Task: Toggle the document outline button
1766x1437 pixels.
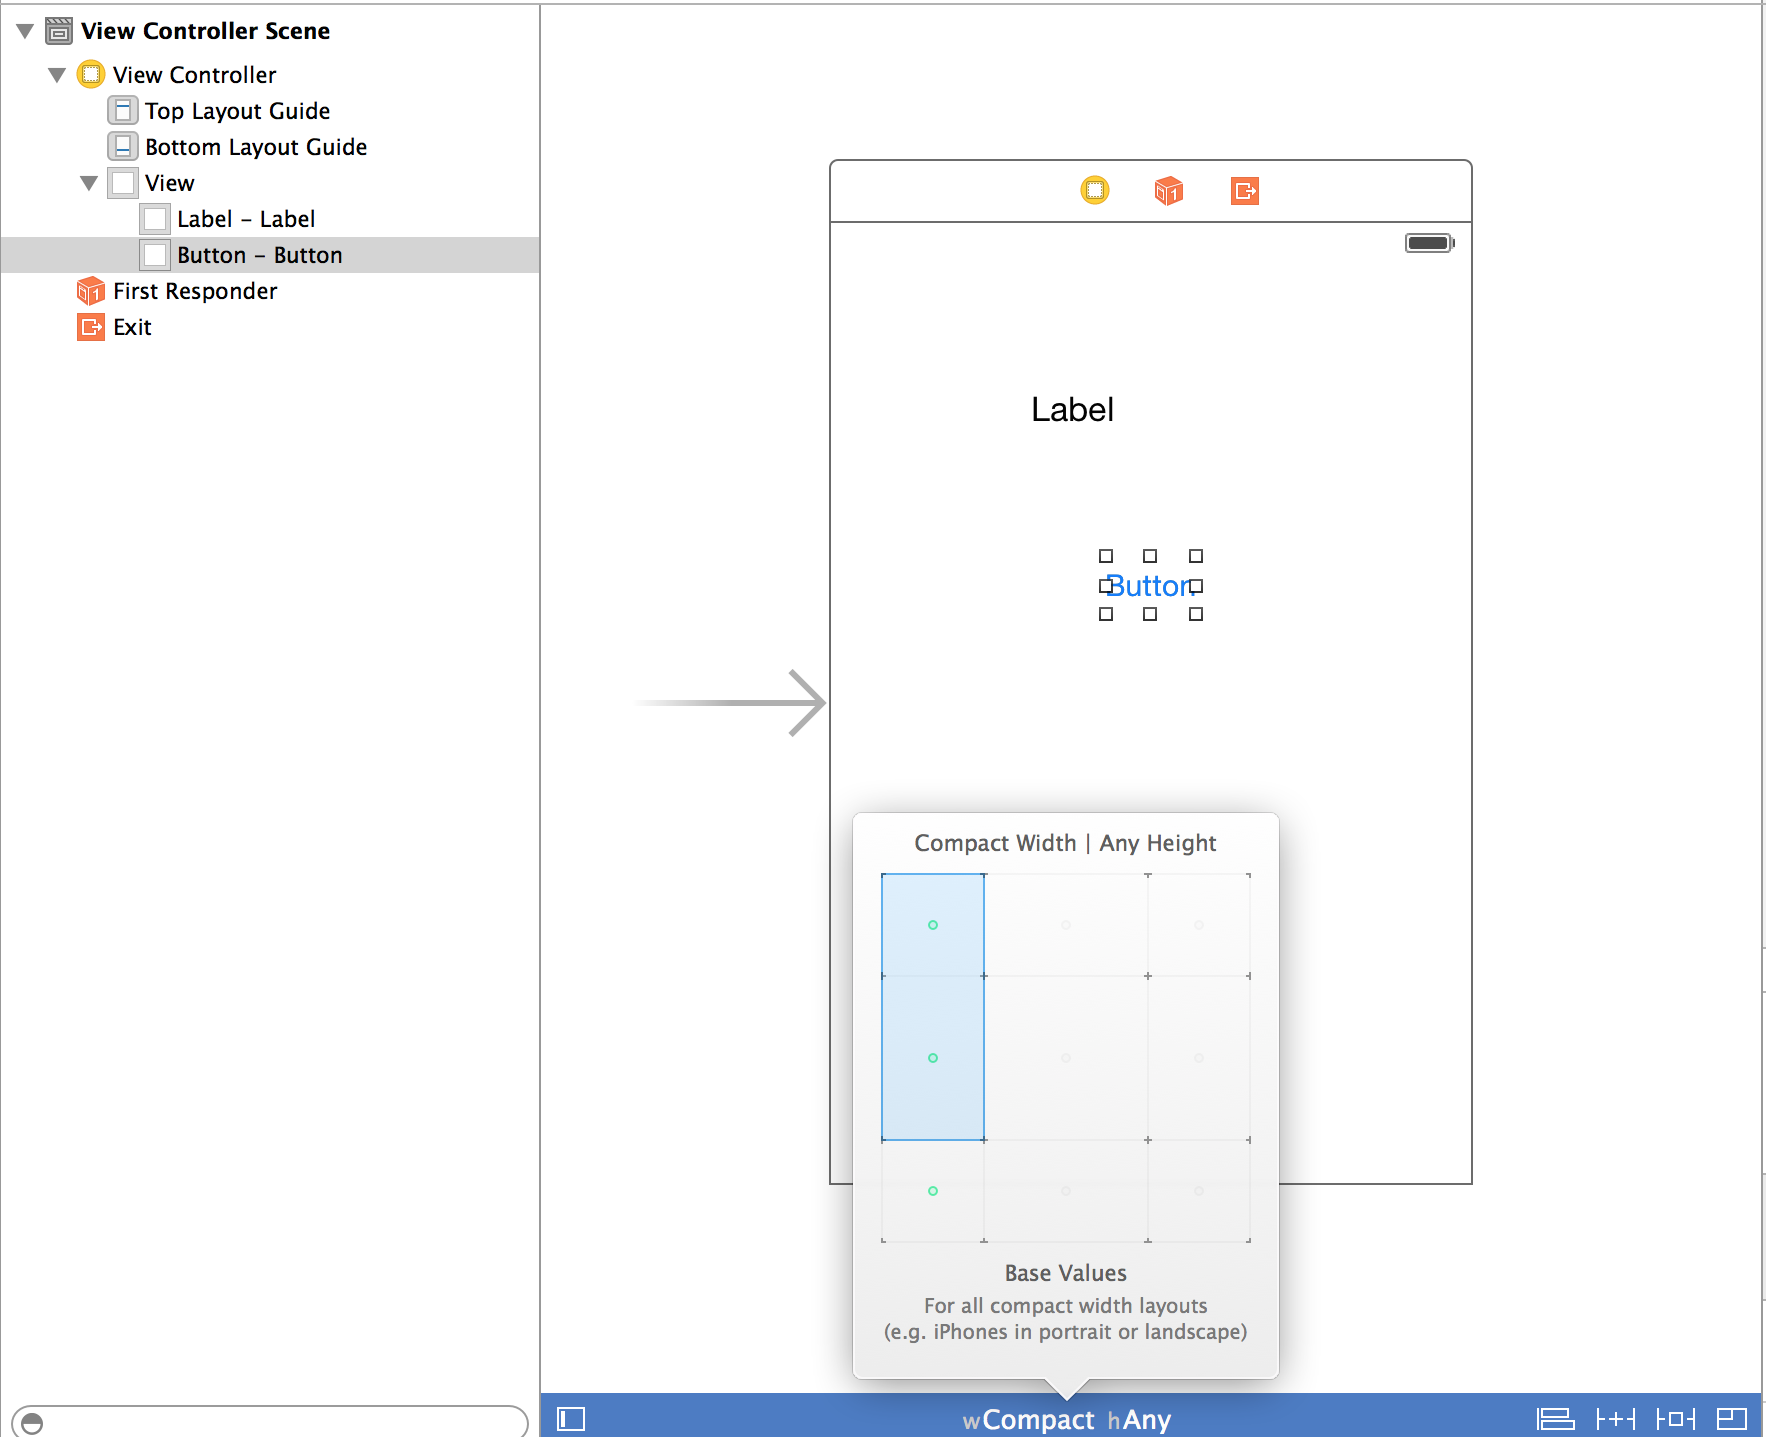Action: pyautogui.click(x=571, y=1419)
